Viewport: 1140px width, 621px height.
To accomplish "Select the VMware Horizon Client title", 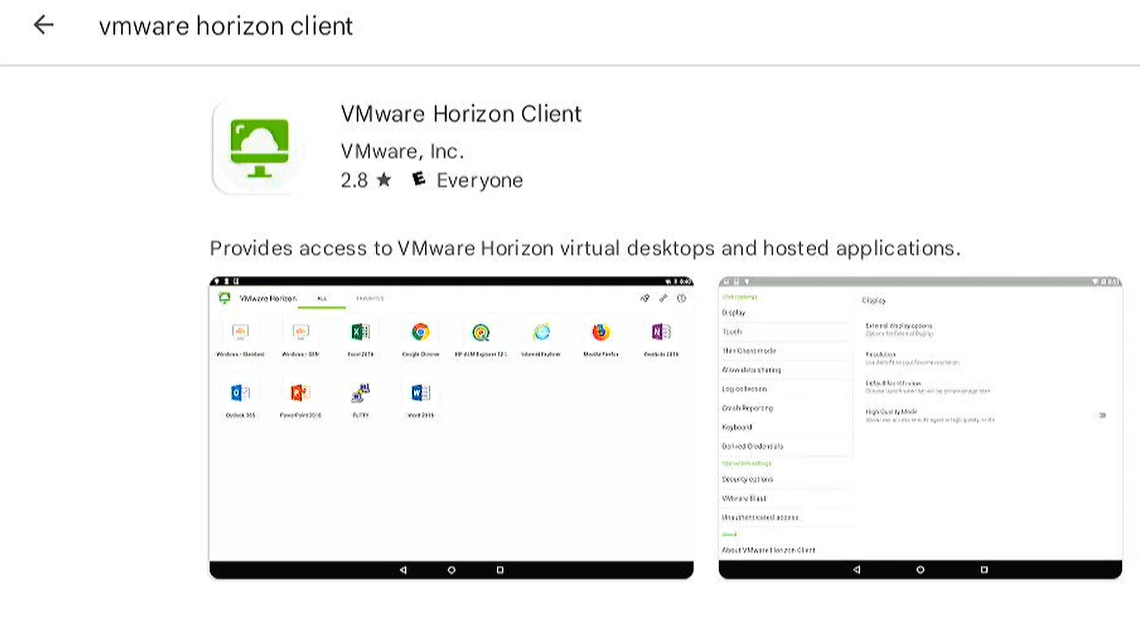I will pyautogui.click(x=461, y=114).
